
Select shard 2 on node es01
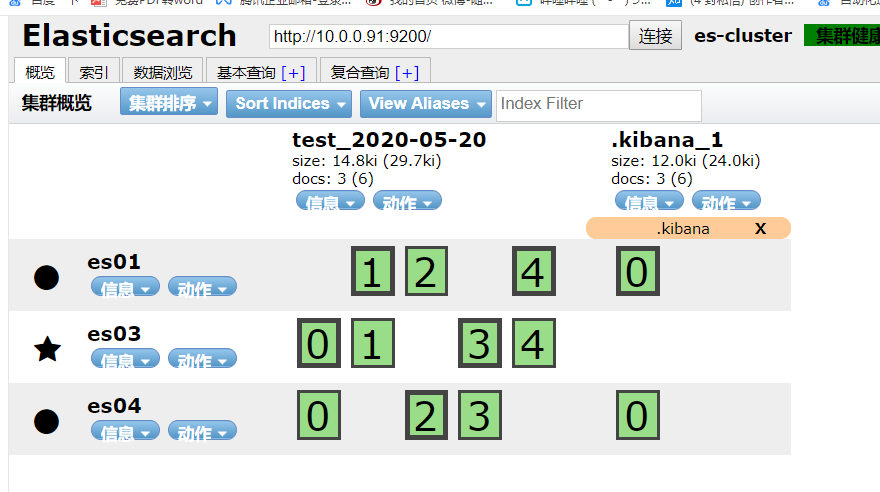click(x=426, y=271)
